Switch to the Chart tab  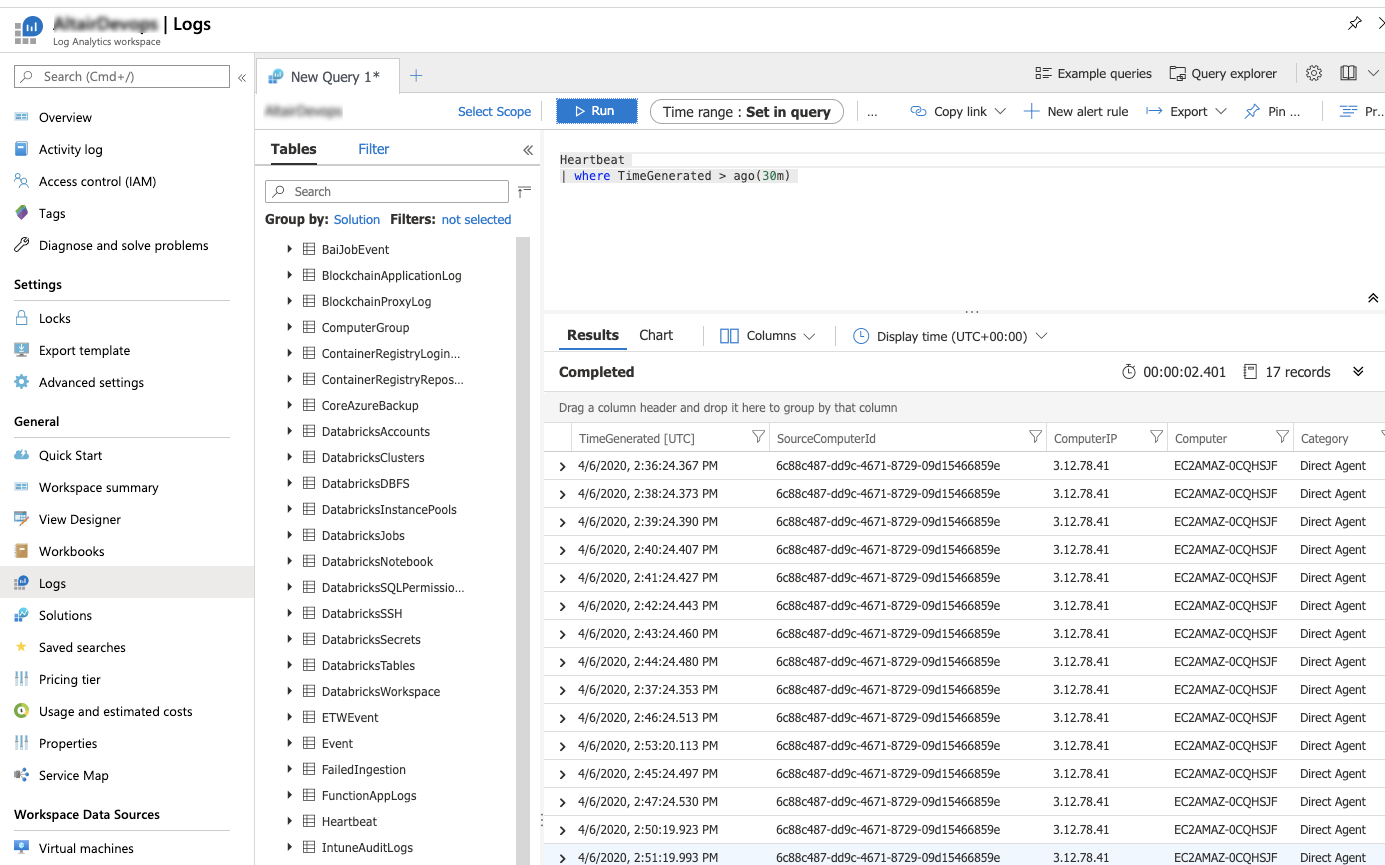[x=656, y=335]
